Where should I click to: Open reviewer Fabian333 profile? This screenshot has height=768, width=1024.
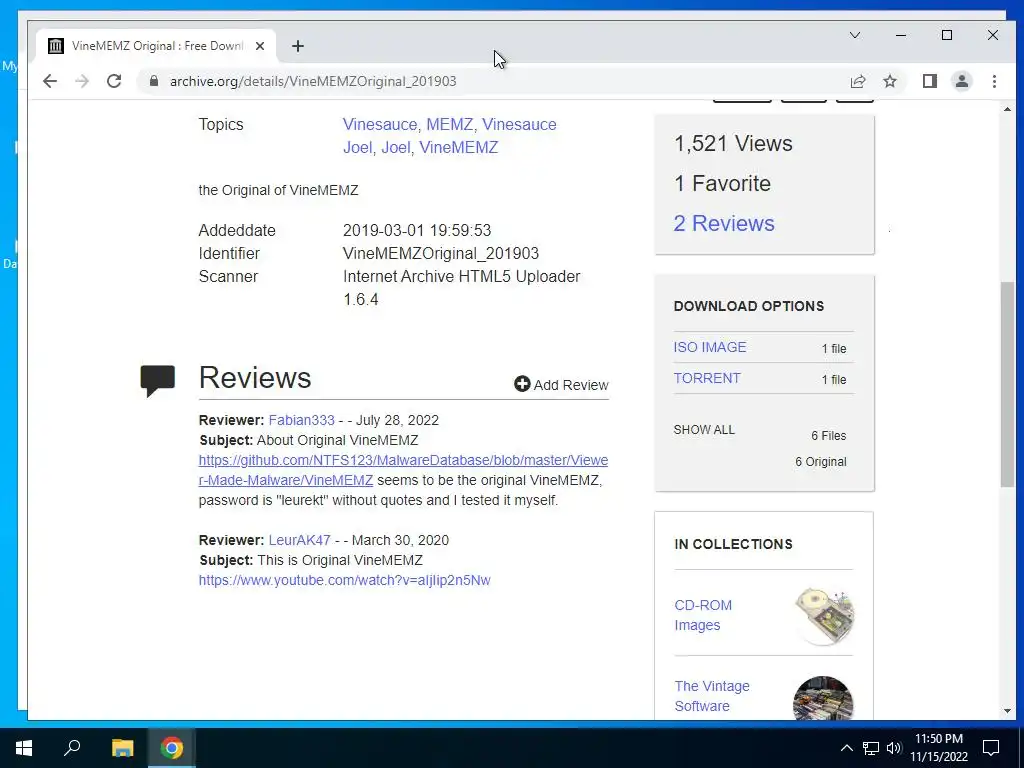(302, 420)
